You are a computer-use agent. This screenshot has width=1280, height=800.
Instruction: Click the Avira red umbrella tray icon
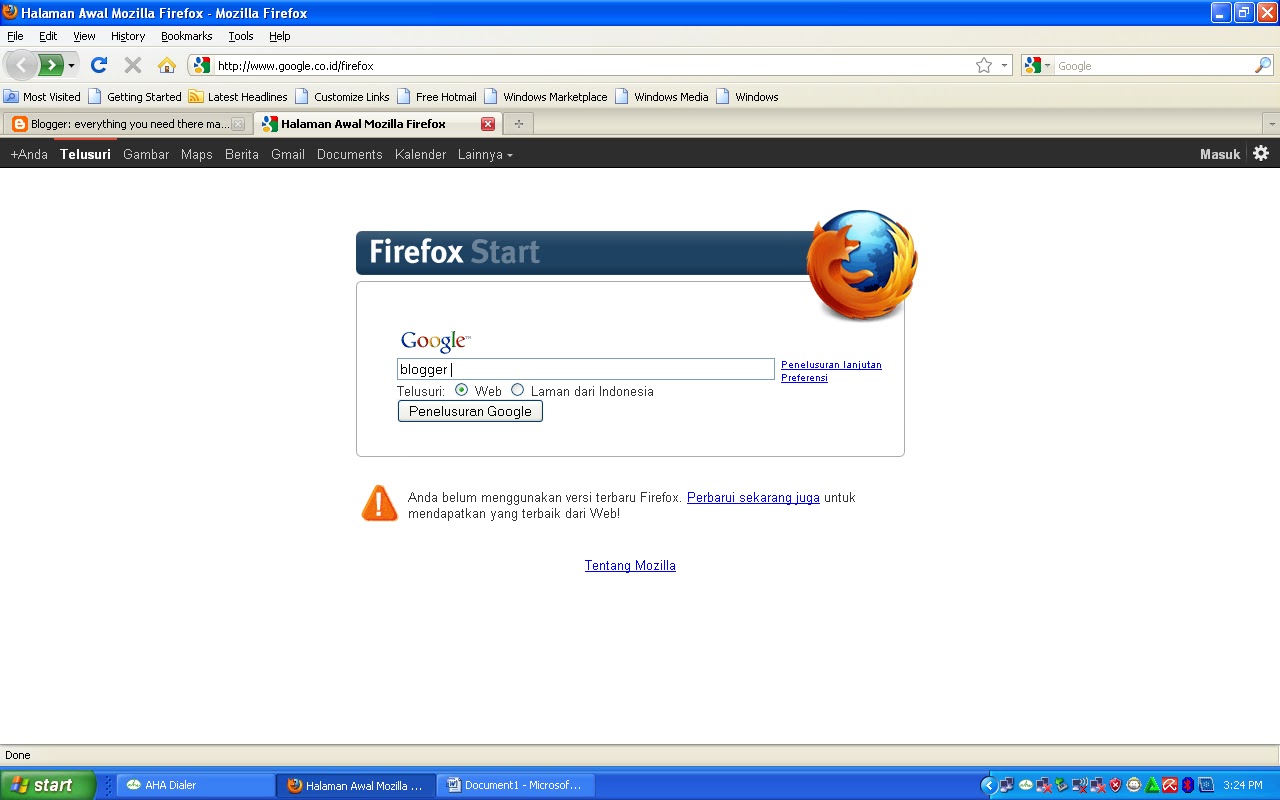1170,785
